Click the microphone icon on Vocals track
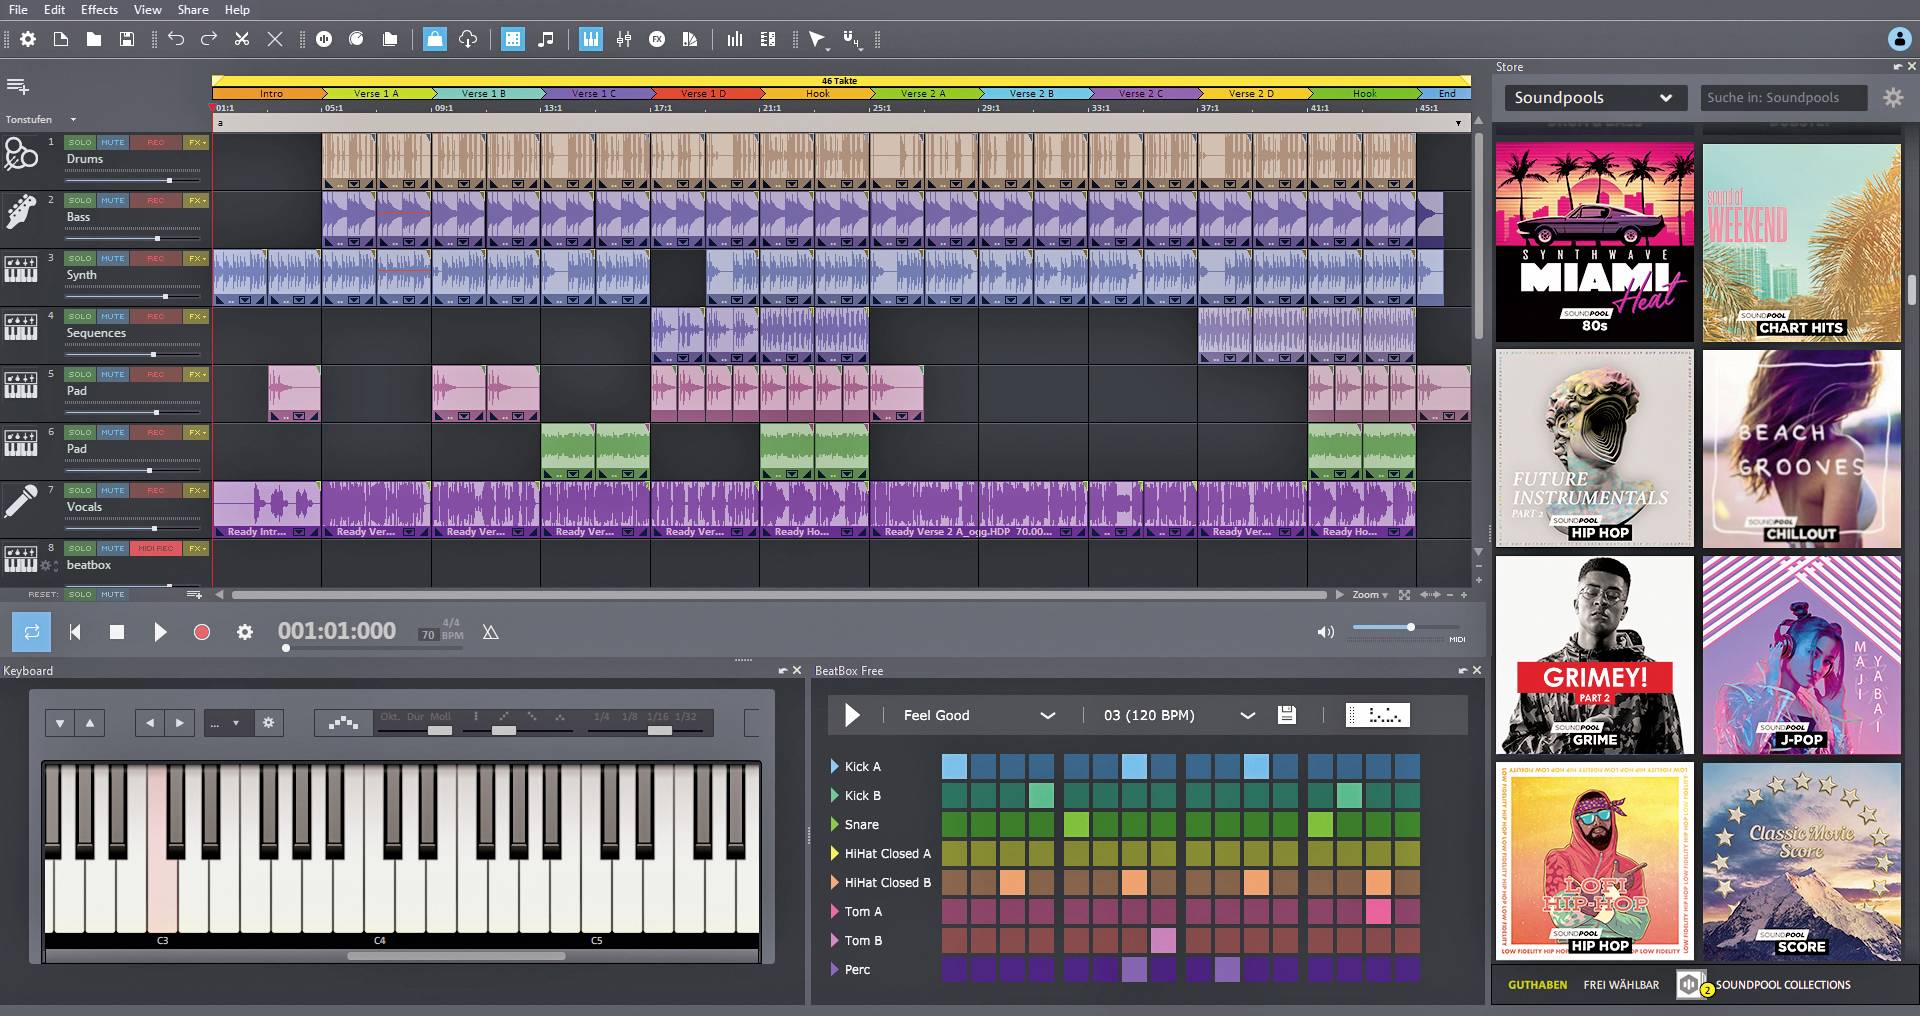The width and height of the screenshot is (1920, 1016). click(20, 500)
